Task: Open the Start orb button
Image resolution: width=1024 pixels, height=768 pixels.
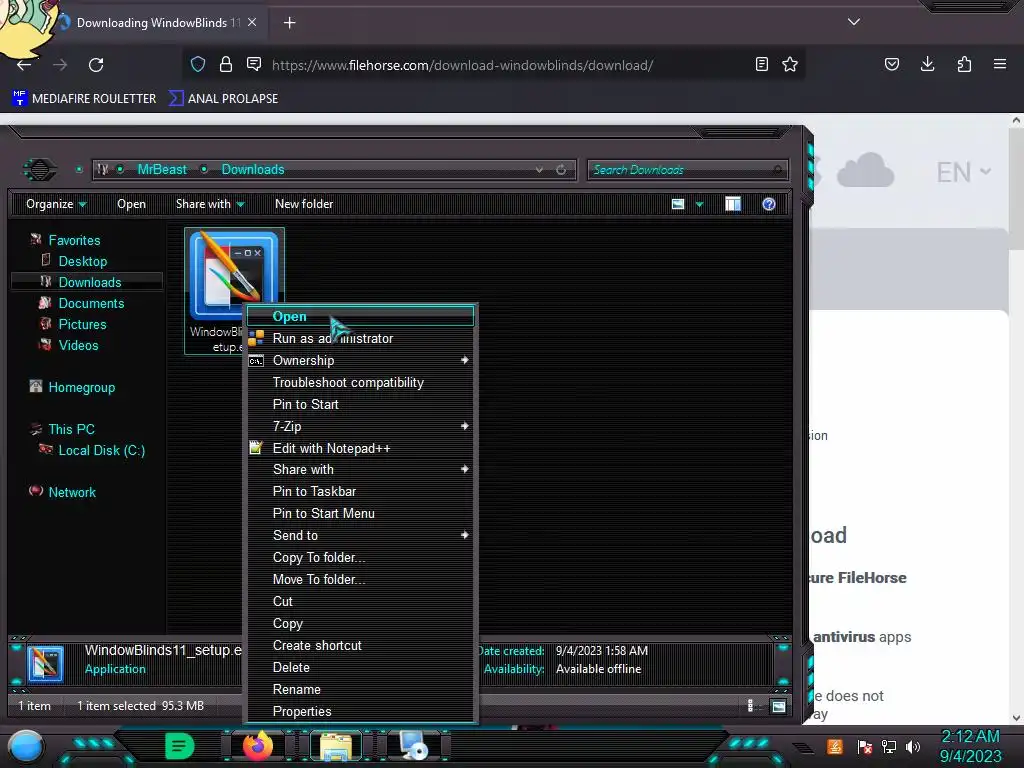Action: click(x=26, y=747)
